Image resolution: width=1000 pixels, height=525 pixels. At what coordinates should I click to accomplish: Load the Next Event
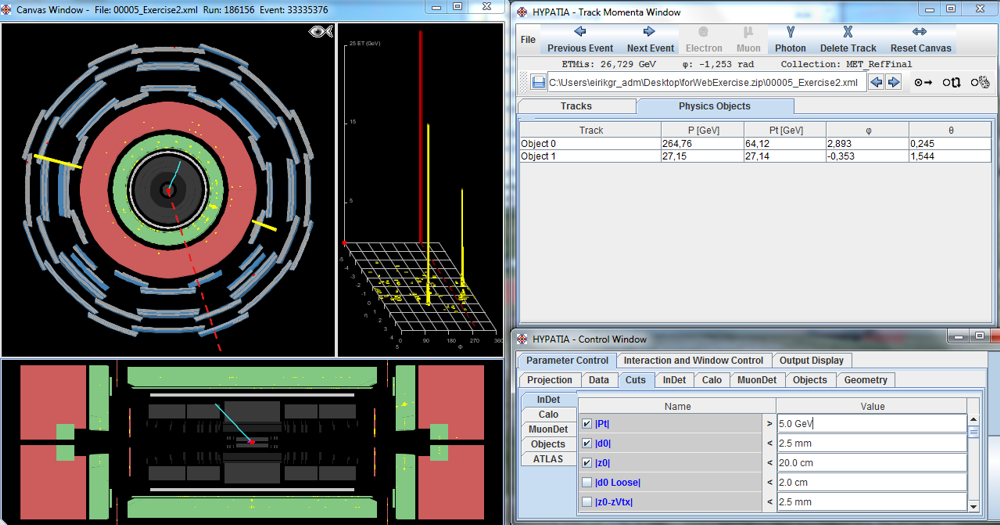[650, 39]
